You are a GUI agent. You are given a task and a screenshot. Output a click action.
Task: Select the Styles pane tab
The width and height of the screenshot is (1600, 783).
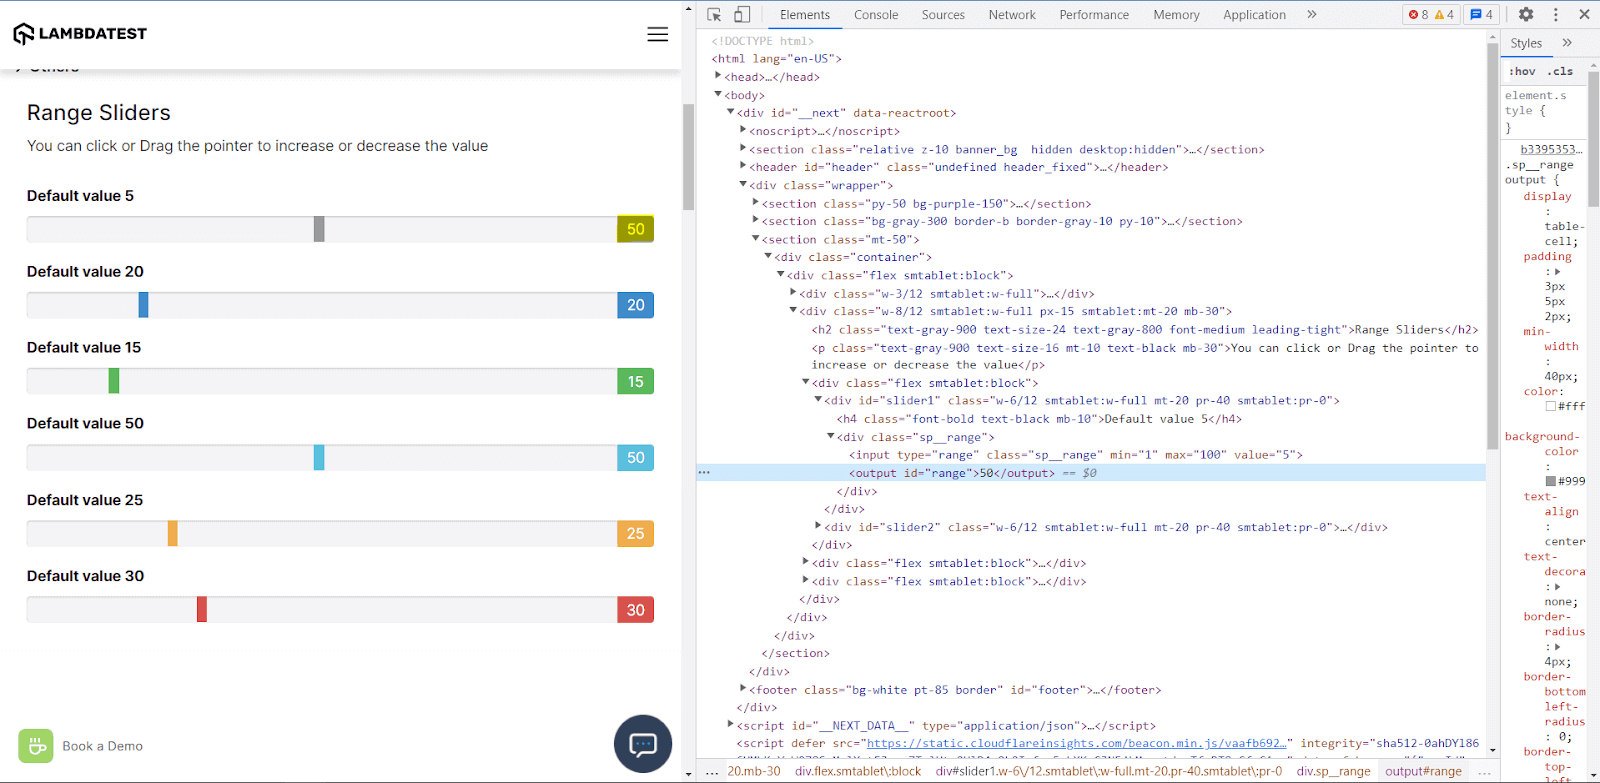pyautogui.click(x=1526, y=43)
